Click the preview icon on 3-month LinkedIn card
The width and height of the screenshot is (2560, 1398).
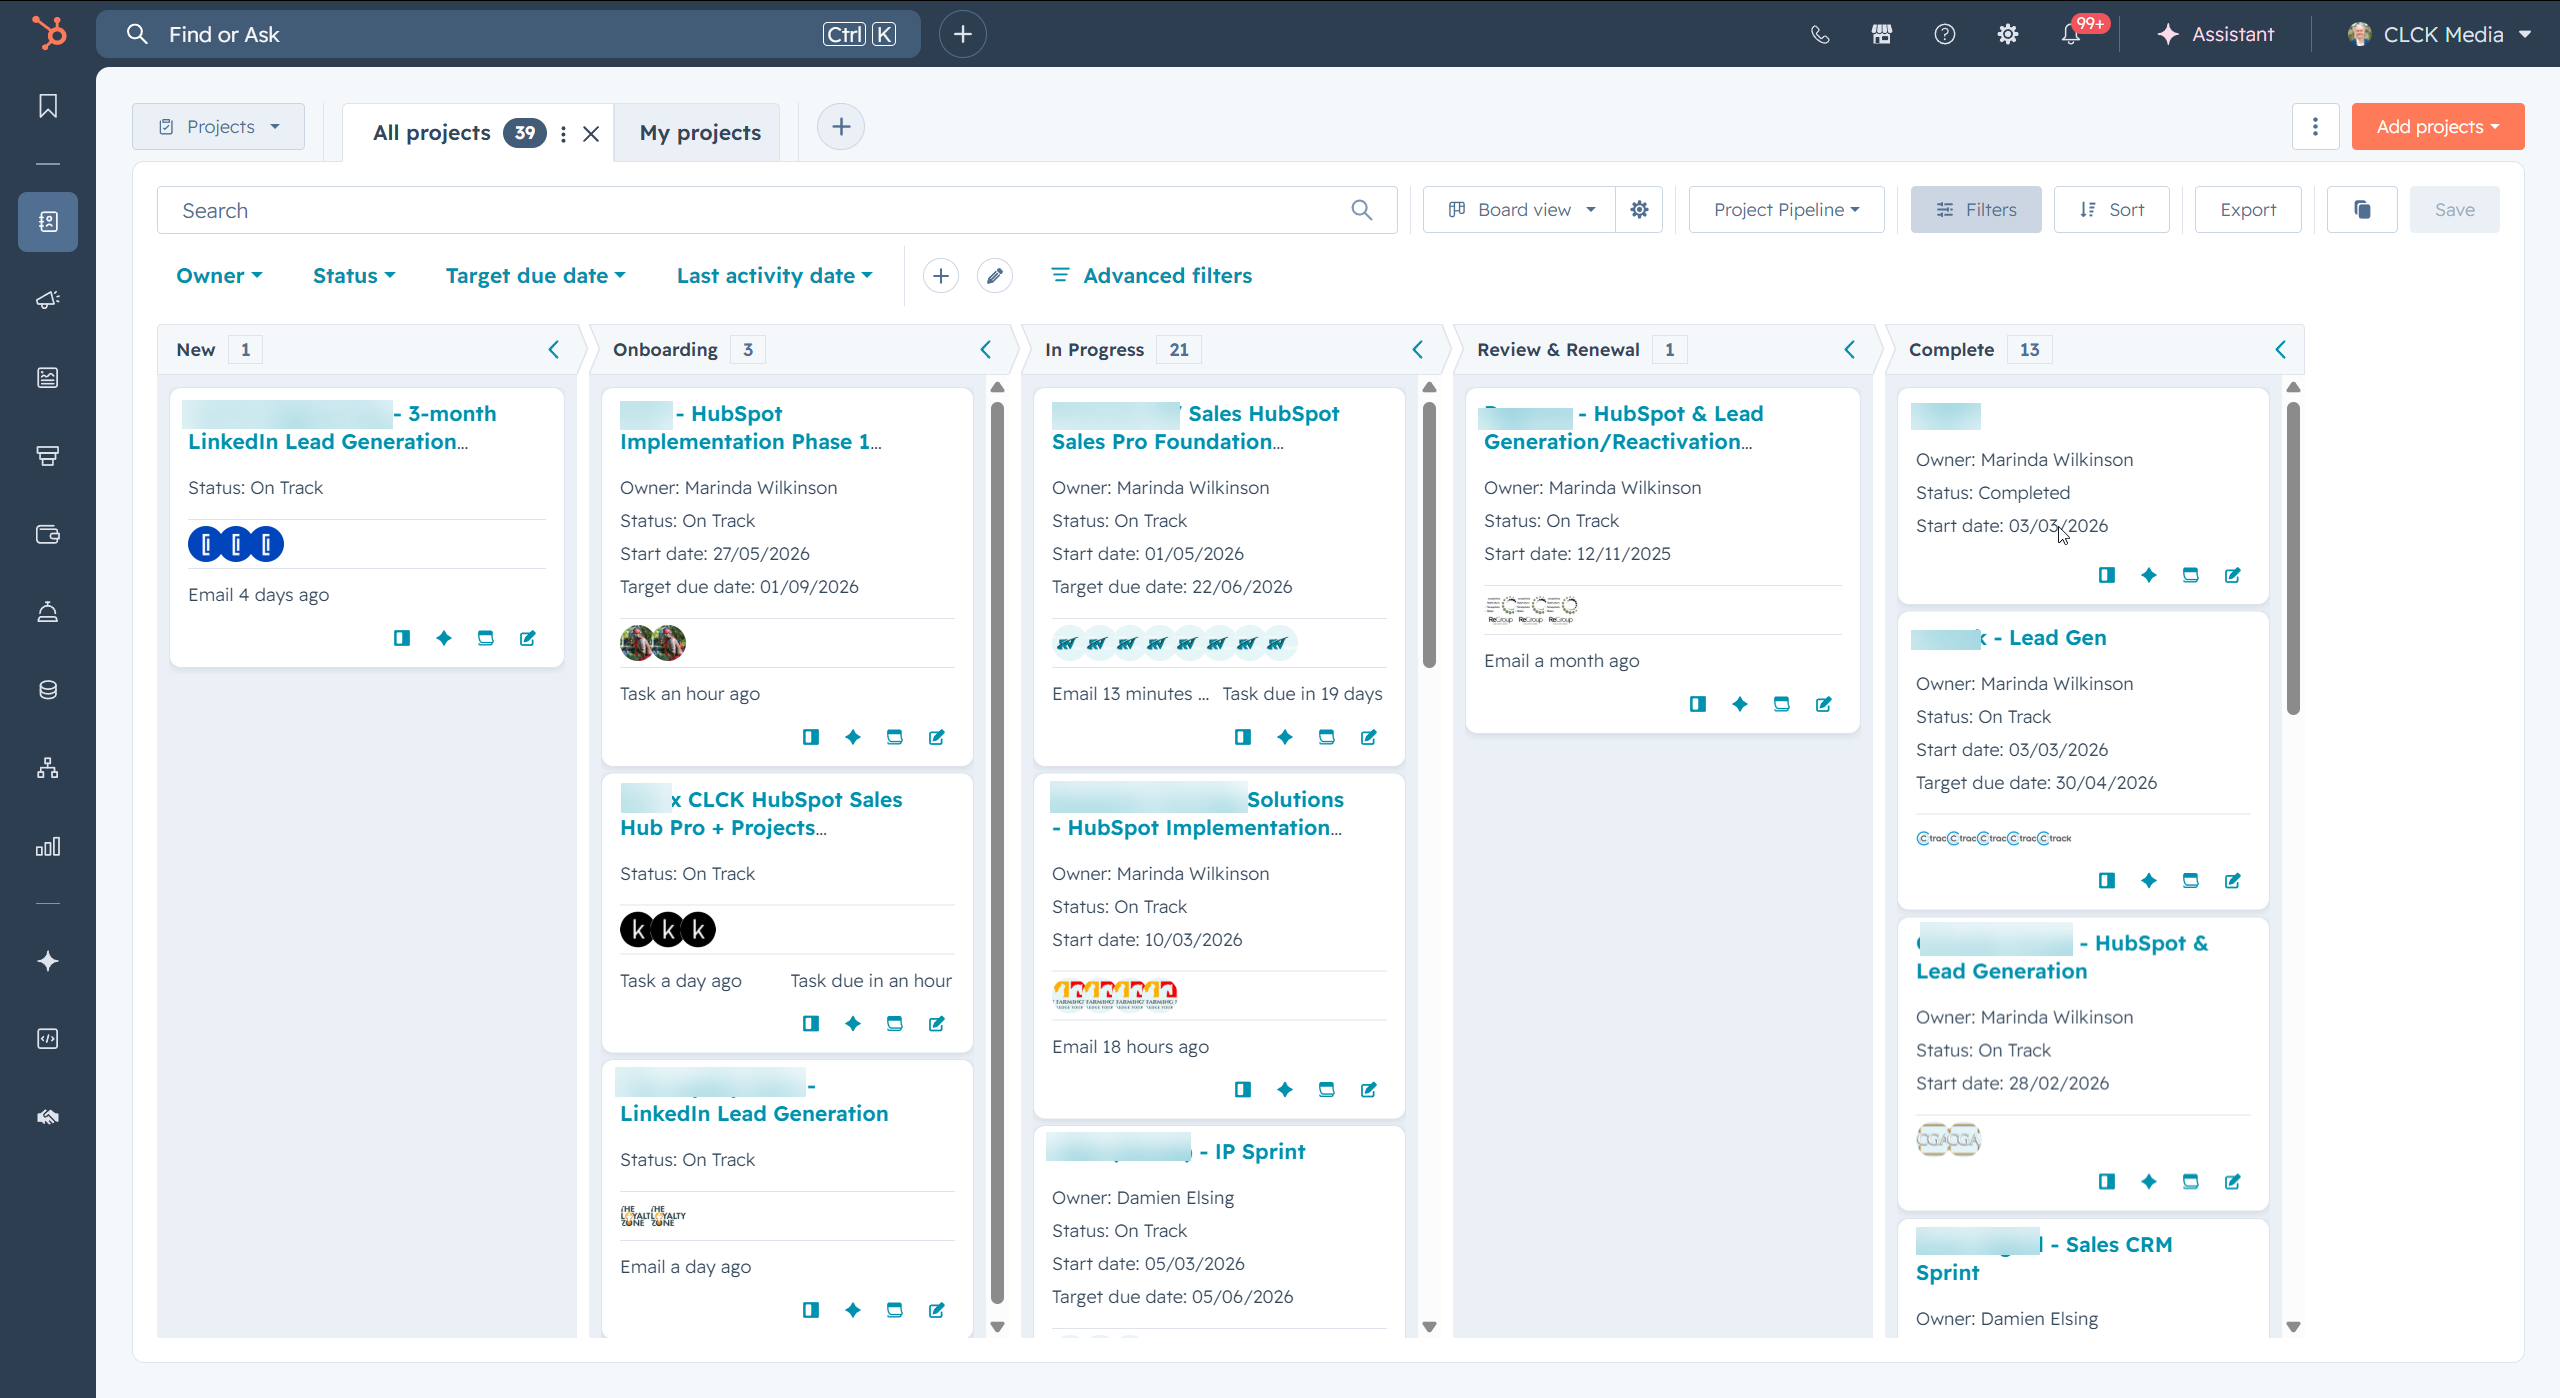pyautogui.click(x=402, y=638)
